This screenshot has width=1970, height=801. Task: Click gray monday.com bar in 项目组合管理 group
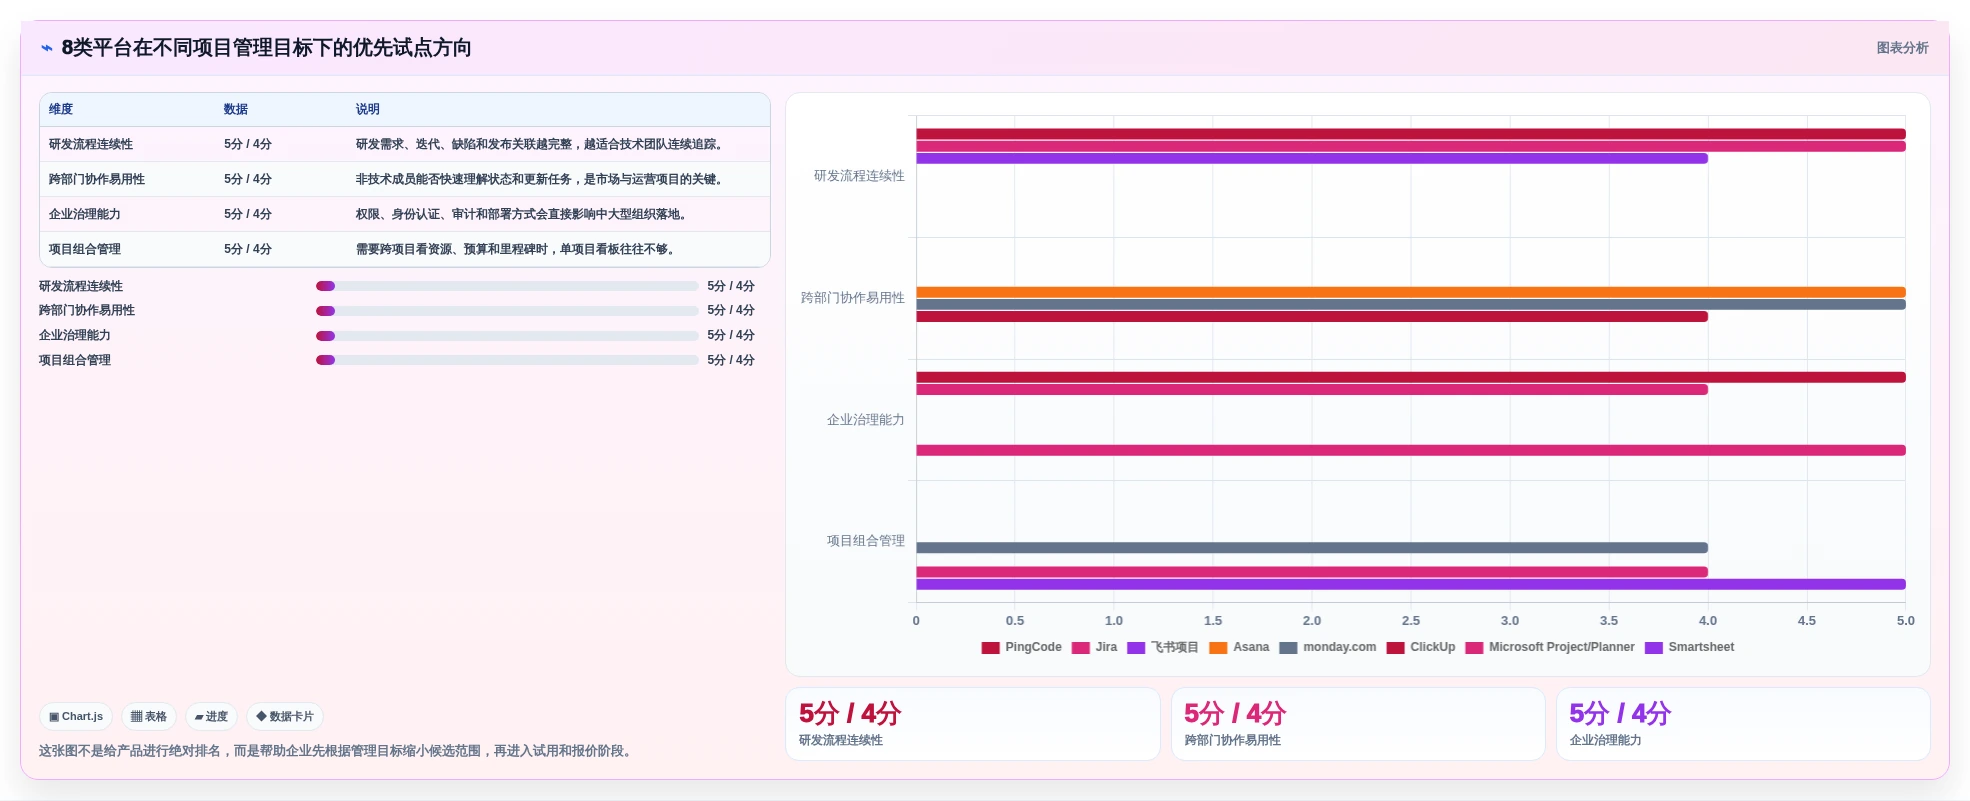(x=1312, y=548)
